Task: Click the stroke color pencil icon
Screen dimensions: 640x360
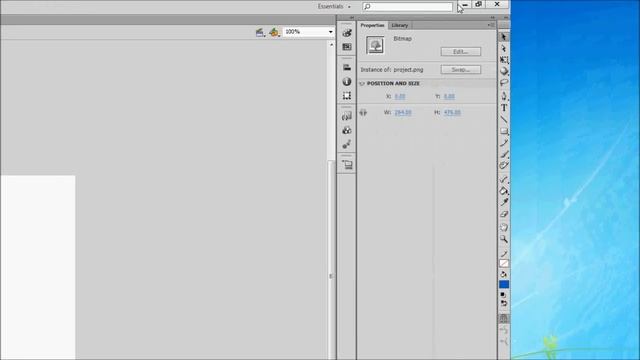Action: [x=504, y=254]
